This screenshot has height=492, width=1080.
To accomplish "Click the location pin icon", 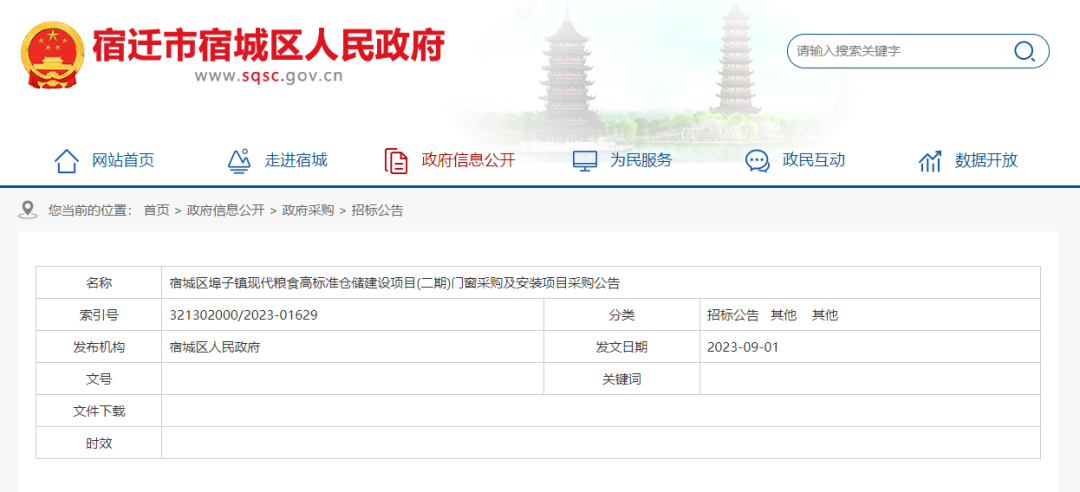I will coord(28,209).
